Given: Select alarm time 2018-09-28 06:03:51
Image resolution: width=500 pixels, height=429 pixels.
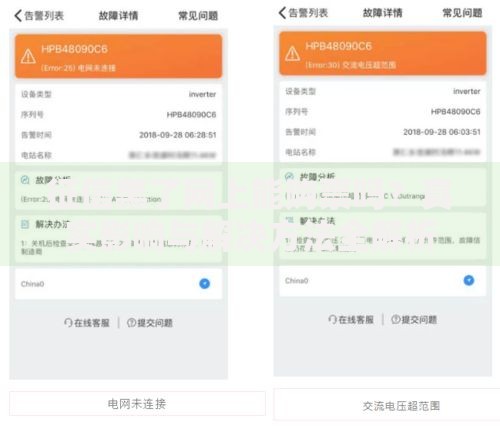Looking at the screenshot, I should pos(442,132).
